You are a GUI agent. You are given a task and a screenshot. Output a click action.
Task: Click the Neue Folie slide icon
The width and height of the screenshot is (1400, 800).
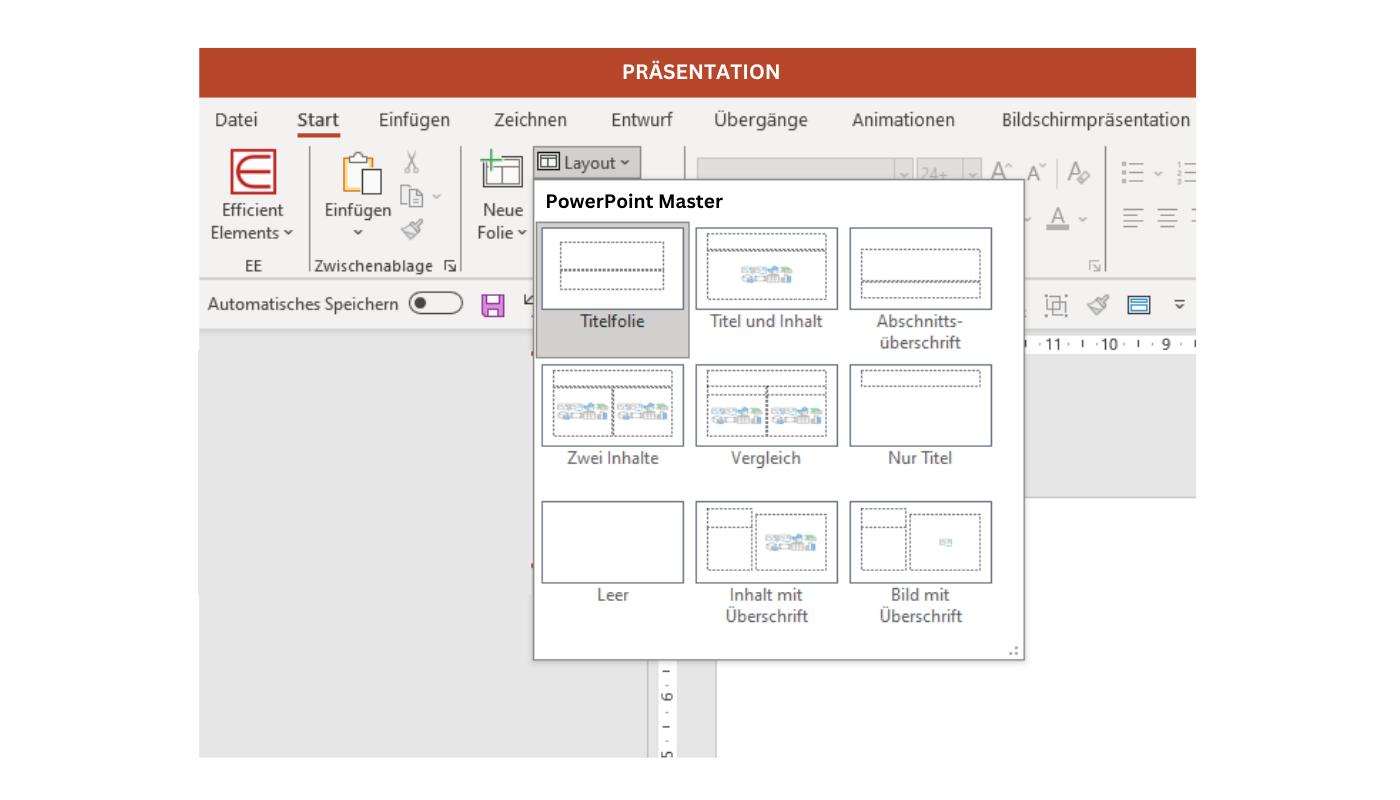click(502, 171)
